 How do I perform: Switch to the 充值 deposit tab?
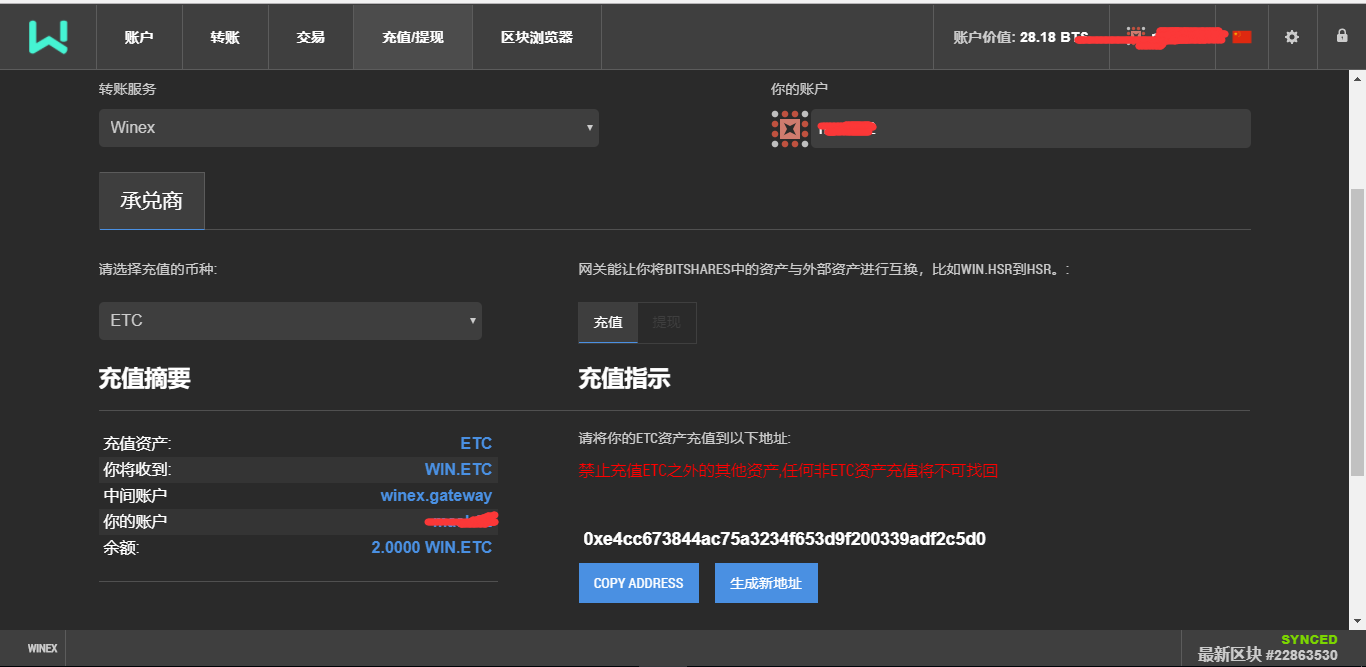[608, 322]
